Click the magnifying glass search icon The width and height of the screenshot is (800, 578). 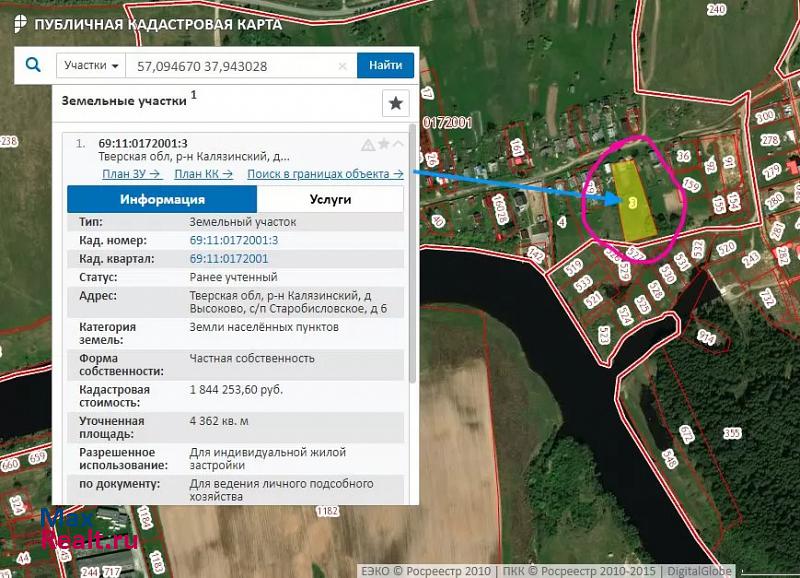(33, 65)
